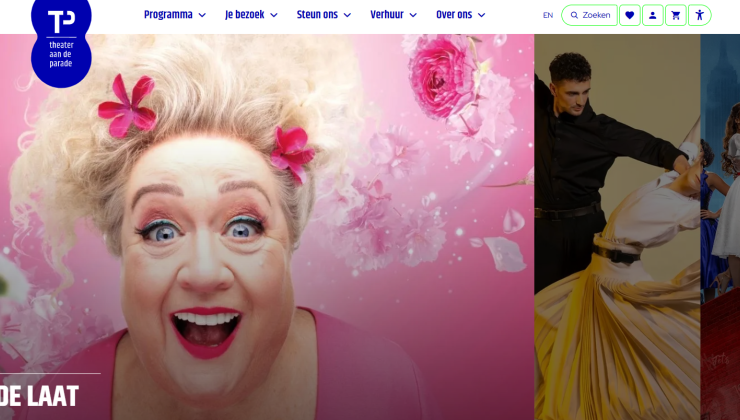Open the DE LAAT show title

tap(40, 396)
